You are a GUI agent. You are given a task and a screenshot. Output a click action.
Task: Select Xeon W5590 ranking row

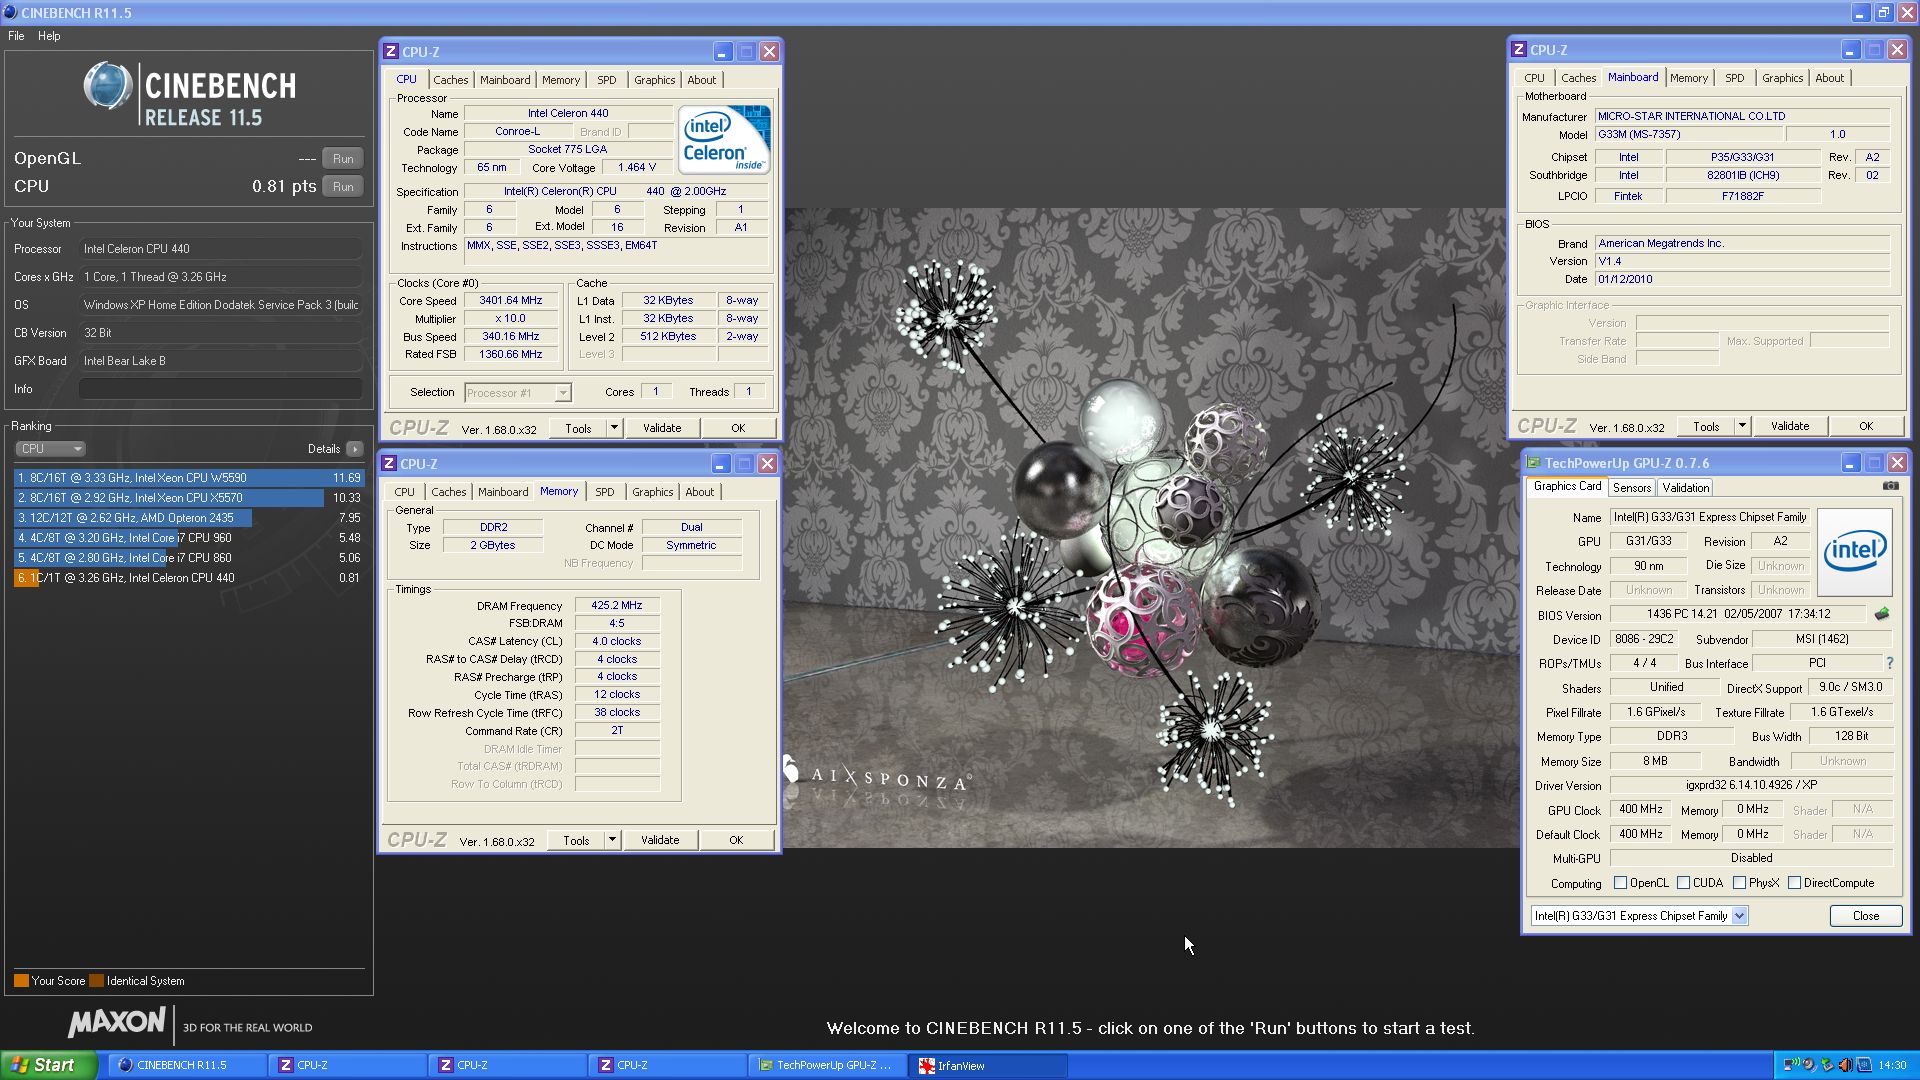189,478
